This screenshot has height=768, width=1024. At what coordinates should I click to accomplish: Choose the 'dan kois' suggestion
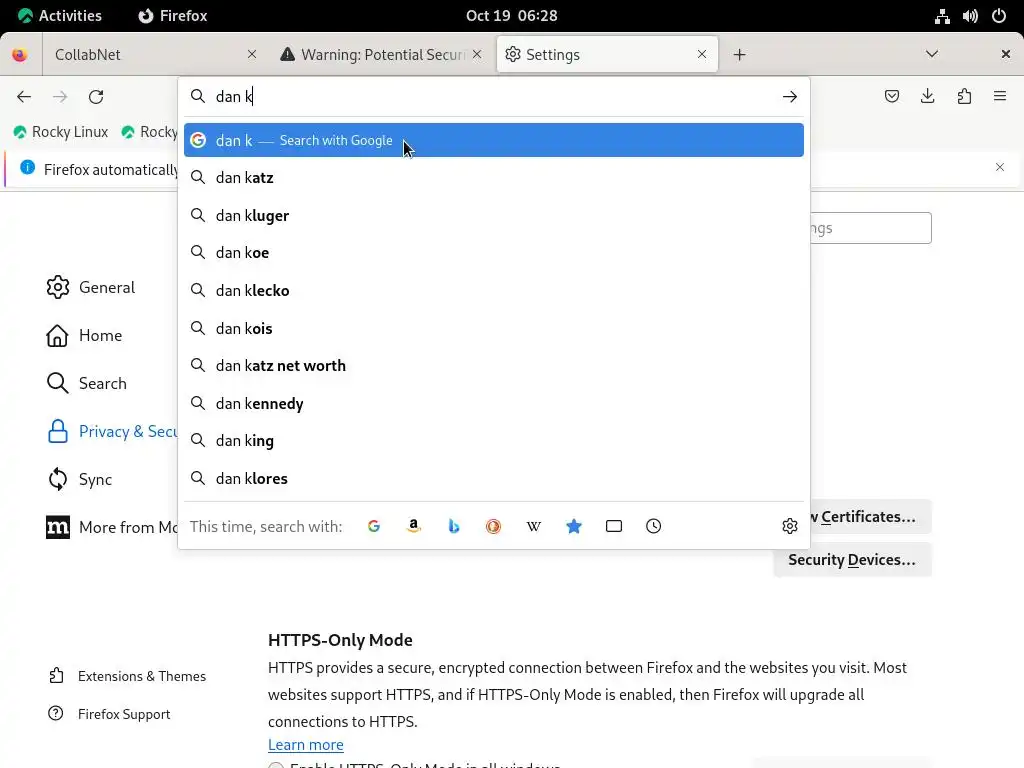(x=494, y=328)
